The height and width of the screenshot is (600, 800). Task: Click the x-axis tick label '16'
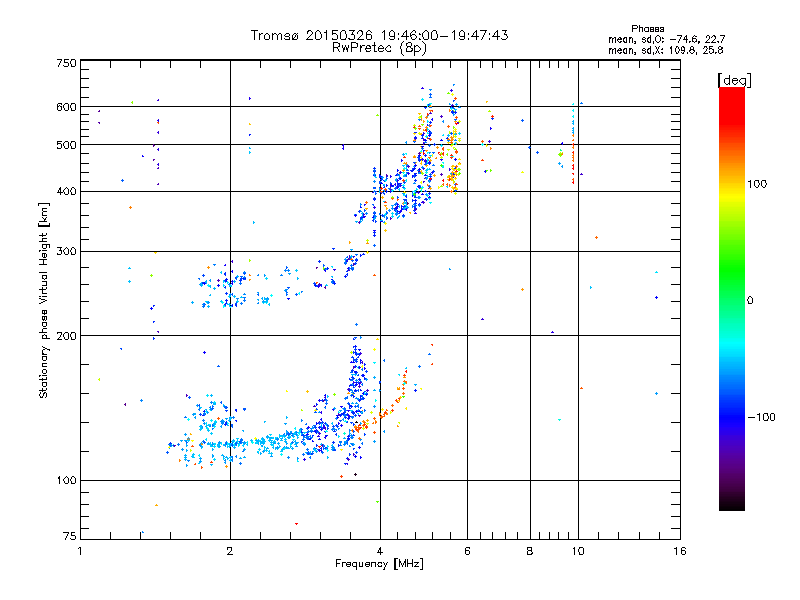(680, 551)
